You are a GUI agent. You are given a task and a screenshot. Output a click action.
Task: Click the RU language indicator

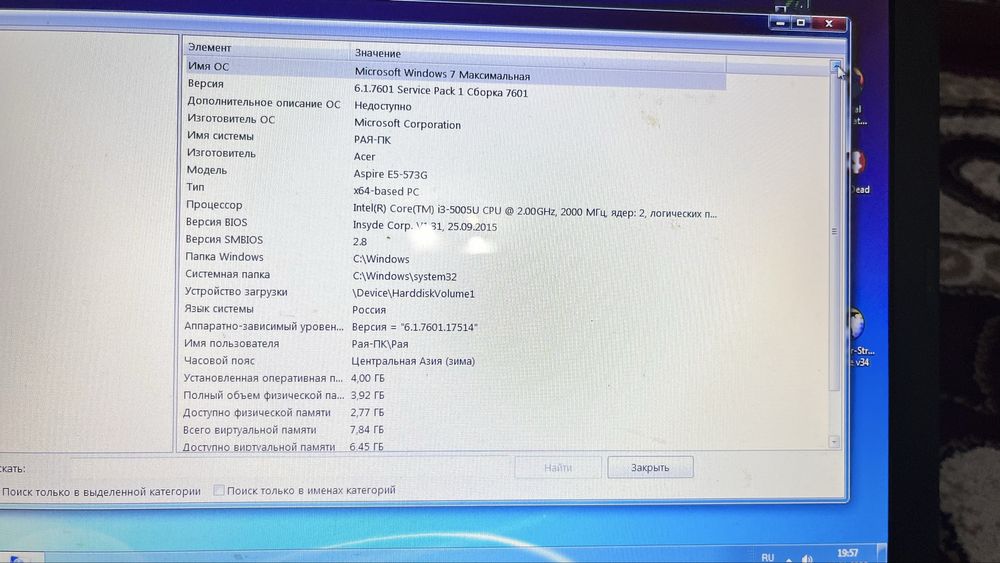(x=768, y=557)
